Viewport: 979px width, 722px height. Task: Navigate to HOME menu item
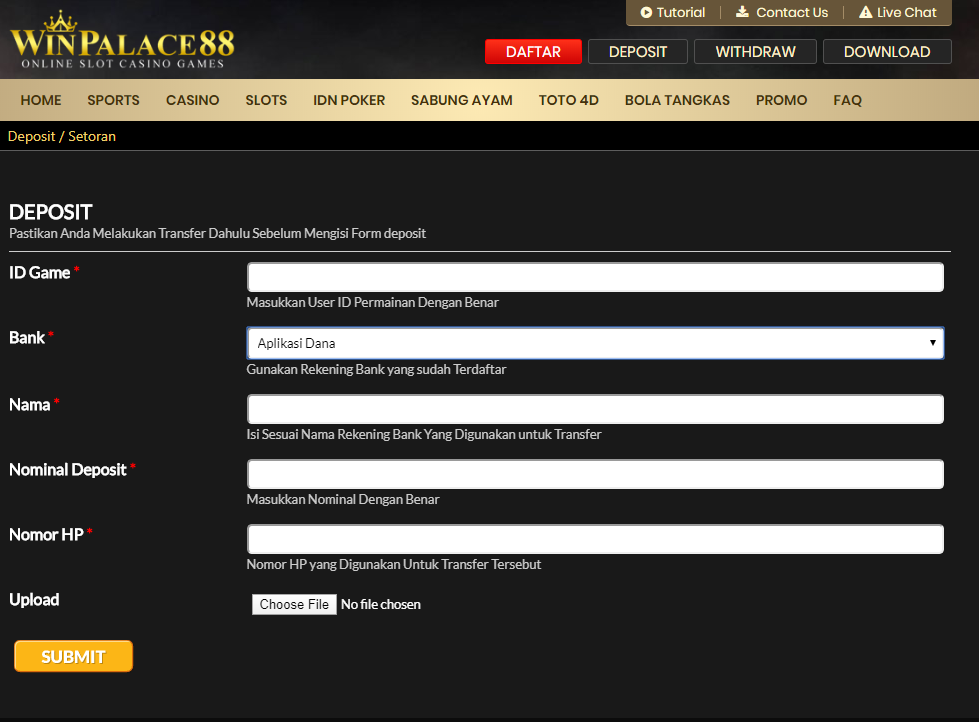pos(41,100)
